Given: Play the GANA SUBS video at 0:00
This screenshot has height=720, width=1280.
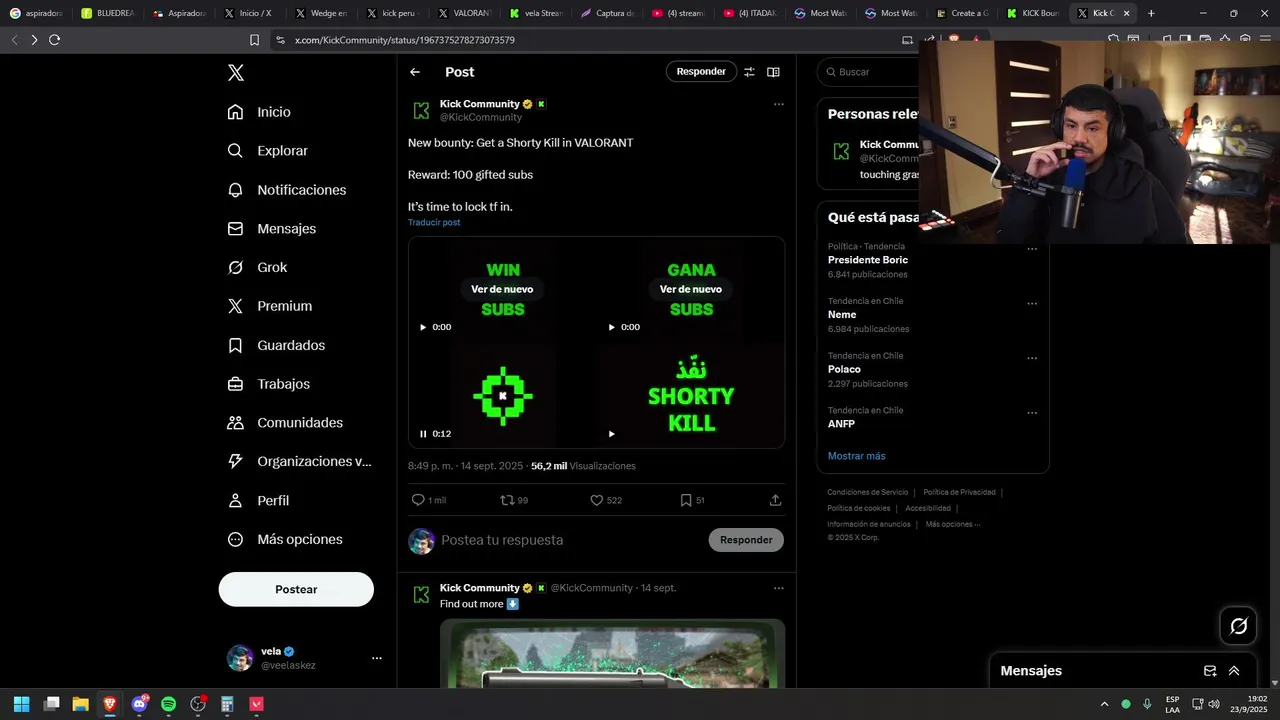Looking at the screenshot, I should [x=612, y=327].
